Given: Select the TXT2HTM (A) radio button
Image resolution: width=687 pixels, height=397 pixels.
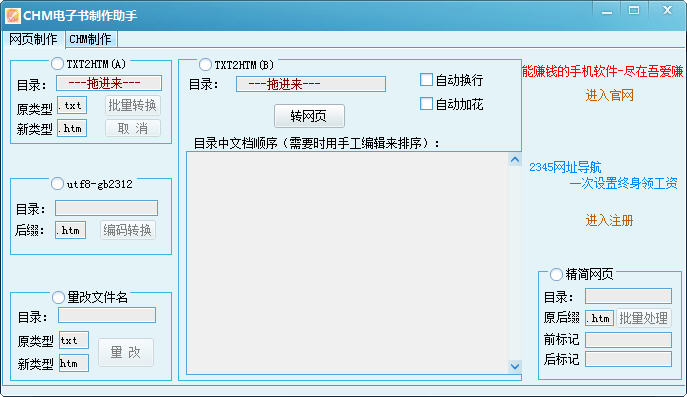Looking at the screenshot, I should click(57, 64).
